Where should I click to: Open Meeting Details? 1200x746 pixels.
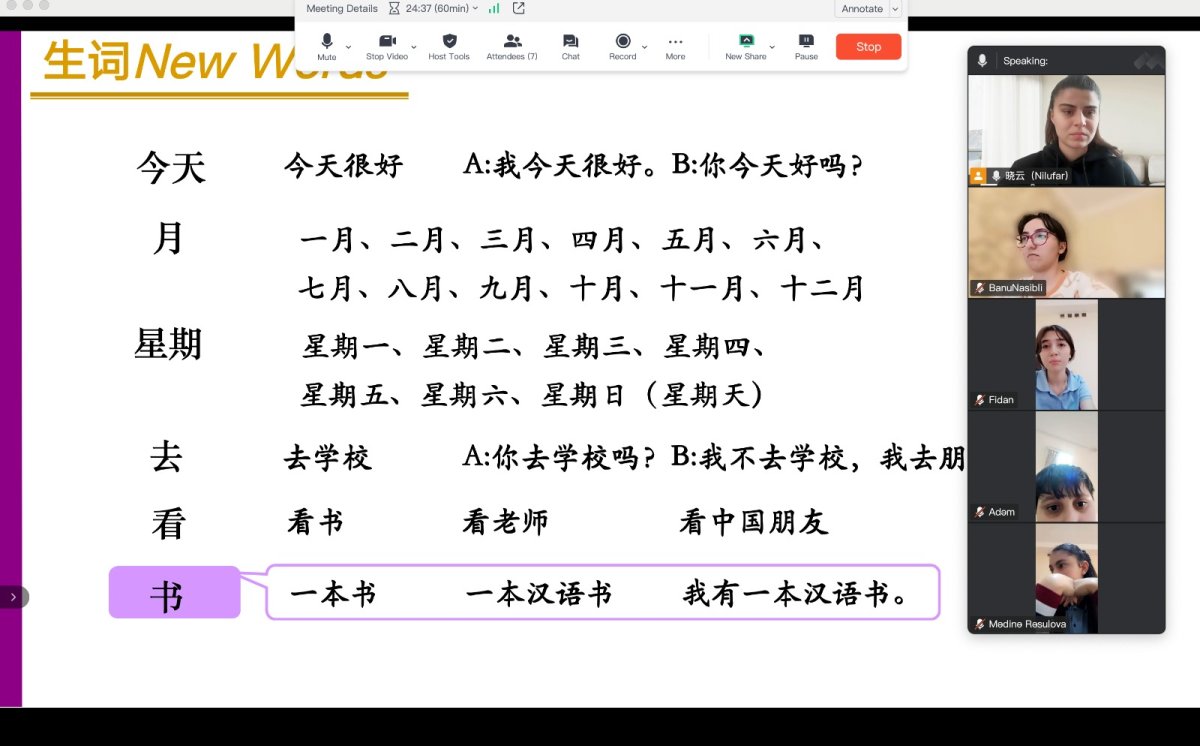point(342,8)
